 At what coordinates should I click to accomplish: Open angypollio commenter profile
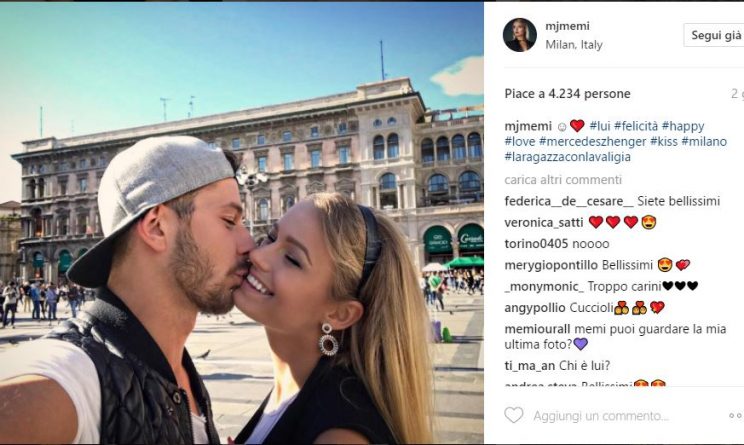(x=535, y=308)
